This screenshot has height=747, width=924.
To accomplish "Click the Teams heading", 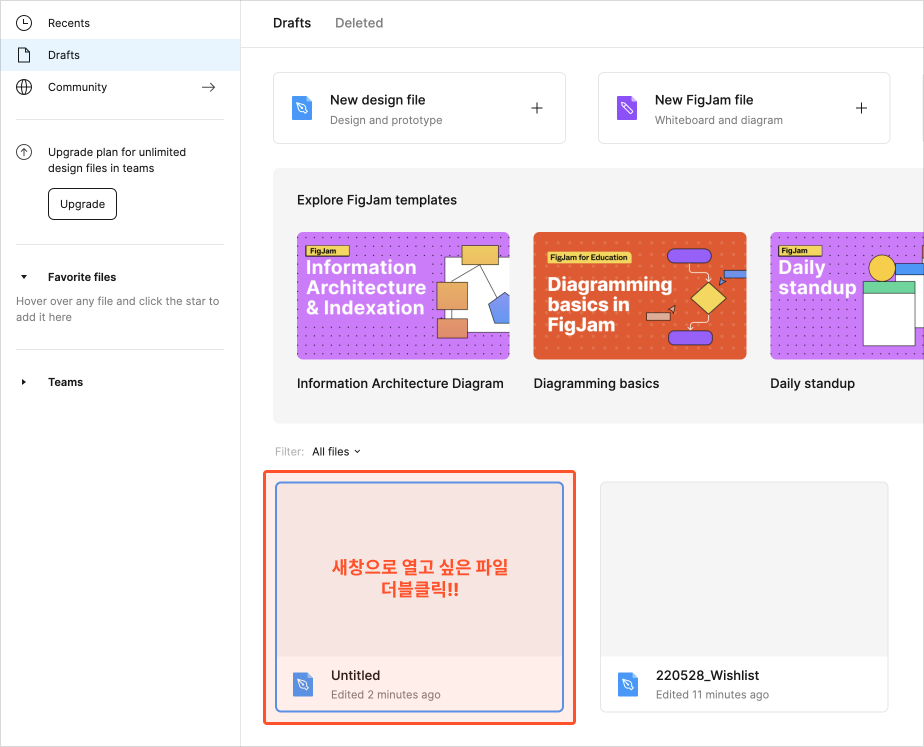I will [65, 382].
